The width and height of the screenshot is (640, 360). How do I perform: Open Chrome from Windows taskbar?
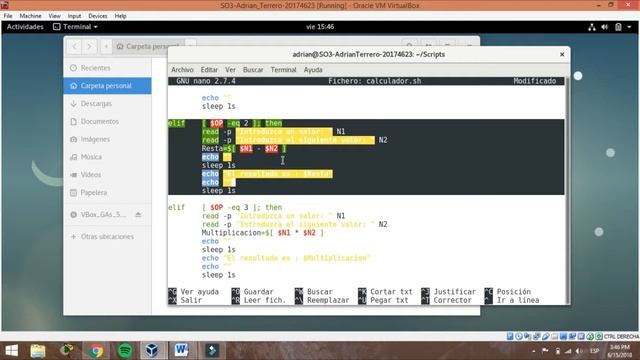coord(96,351)
